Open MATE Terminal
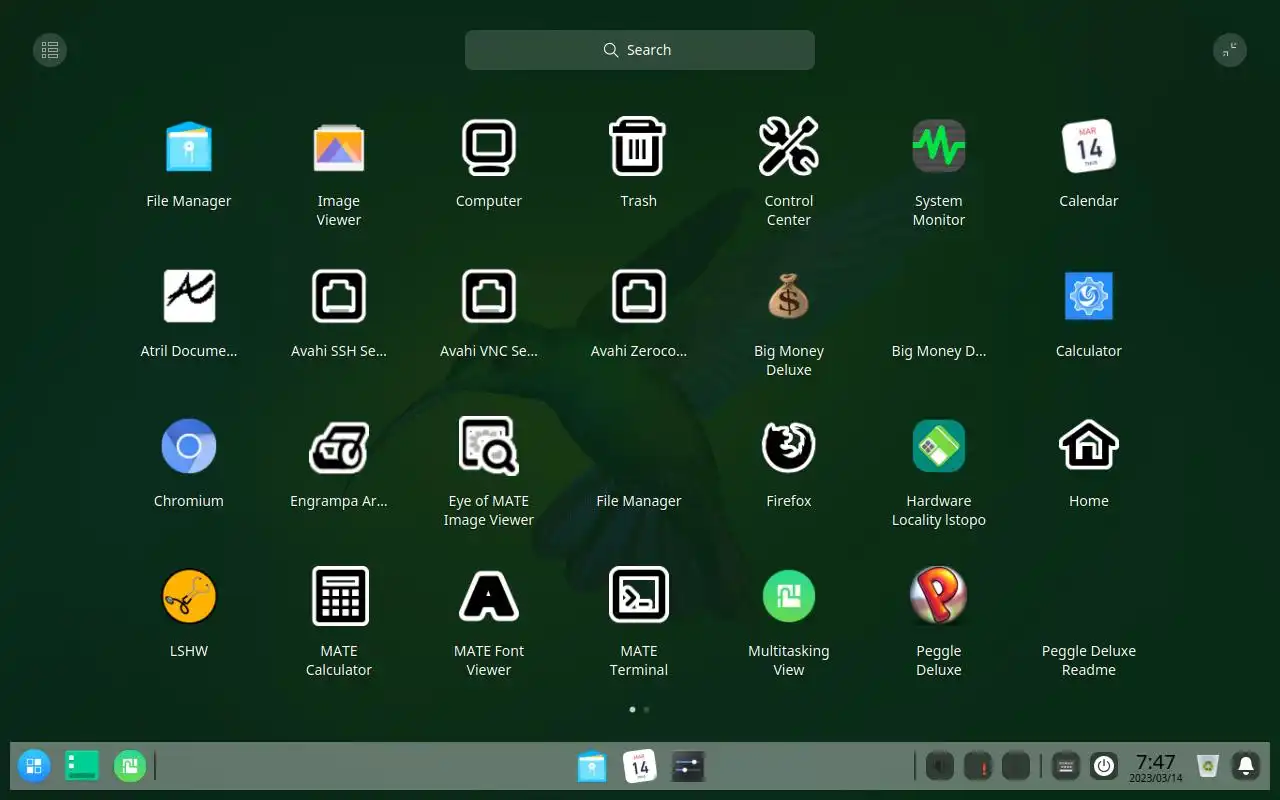Screen dimensions: 1280x800 point(639,597)
